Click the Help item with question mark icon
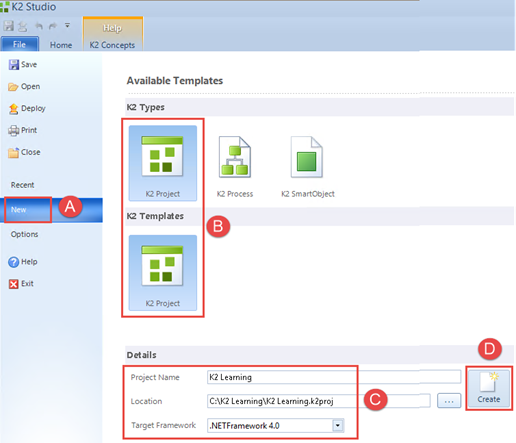This screenshot has width=516, height=443. click(23, 262)
